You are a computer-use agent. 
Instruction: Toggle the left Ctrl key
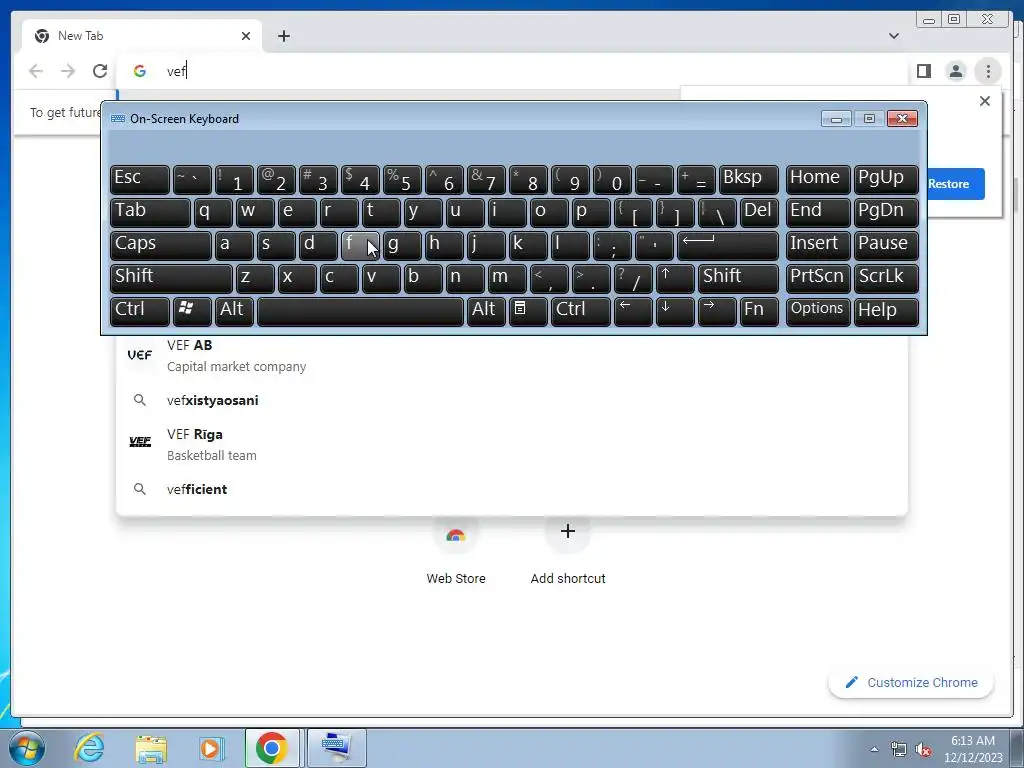click(140, 312)
